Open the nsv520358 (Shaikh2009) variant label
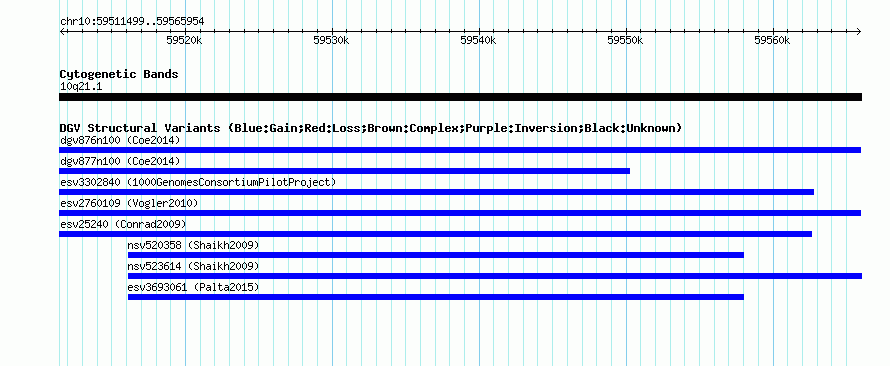890x366 pixels. (x=193, y=245)
